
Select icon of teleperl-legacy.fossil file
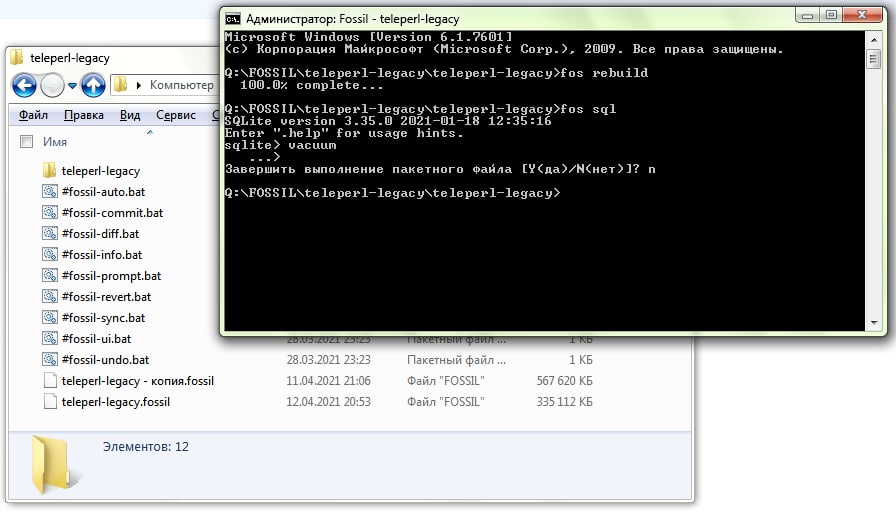coord(50,402)
